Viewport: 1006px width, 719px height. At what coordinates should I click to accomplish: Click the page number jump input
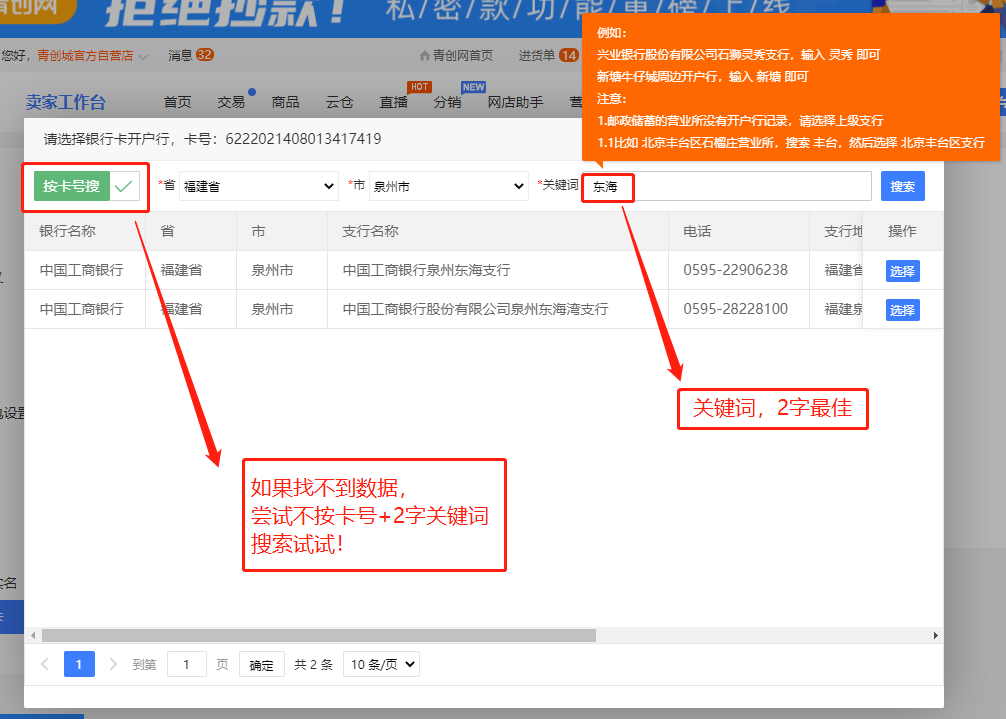point(186,664)
